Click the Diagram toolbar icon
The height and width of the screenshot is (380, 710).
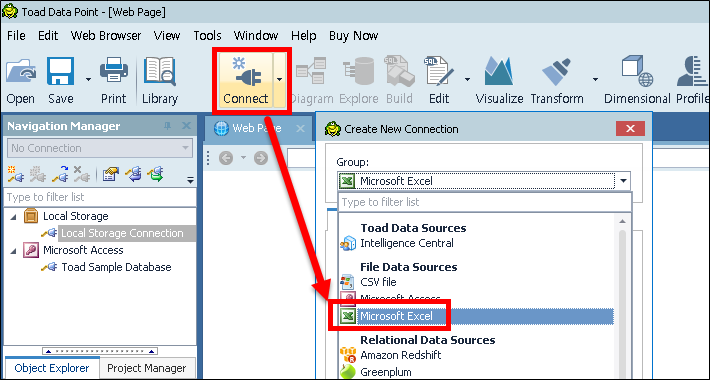coord(311,72)
